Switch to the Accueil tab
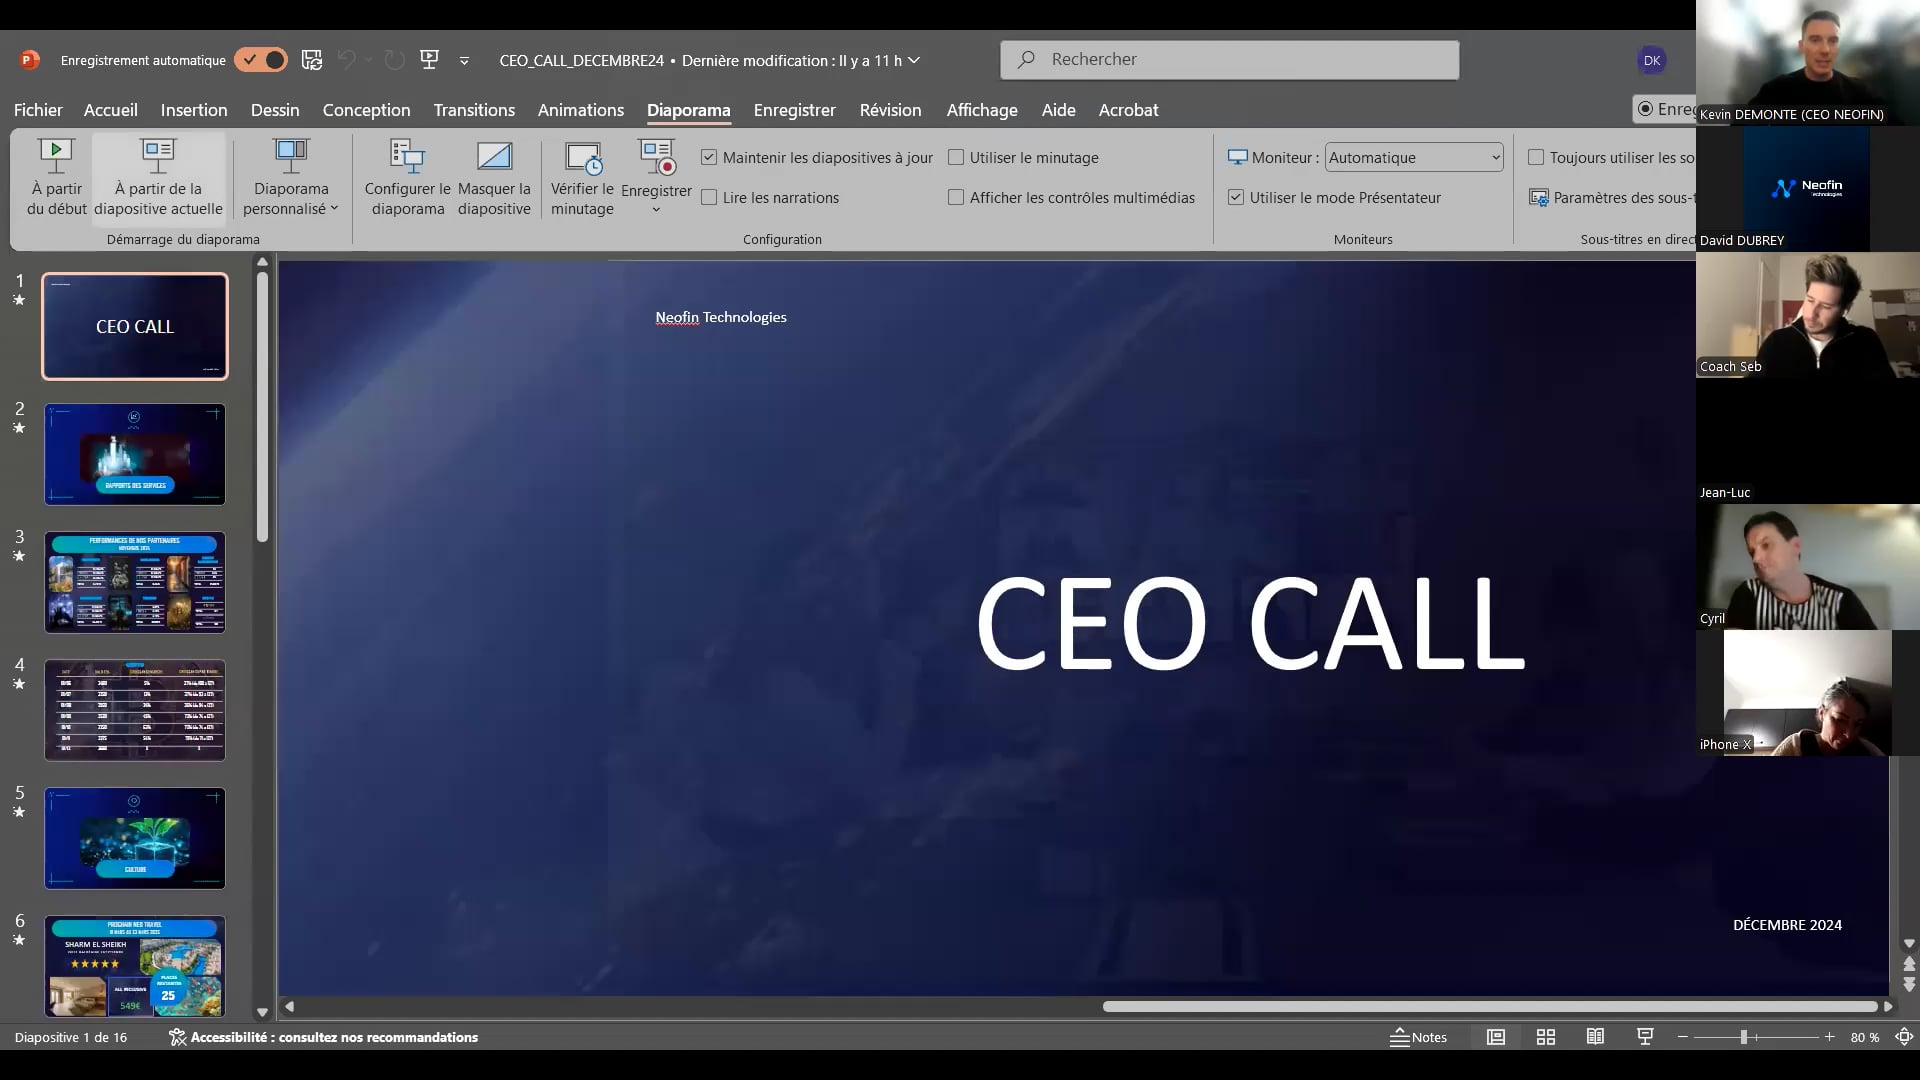The height and width of the screenshot is (1080, 1920). tap(111, 110)
